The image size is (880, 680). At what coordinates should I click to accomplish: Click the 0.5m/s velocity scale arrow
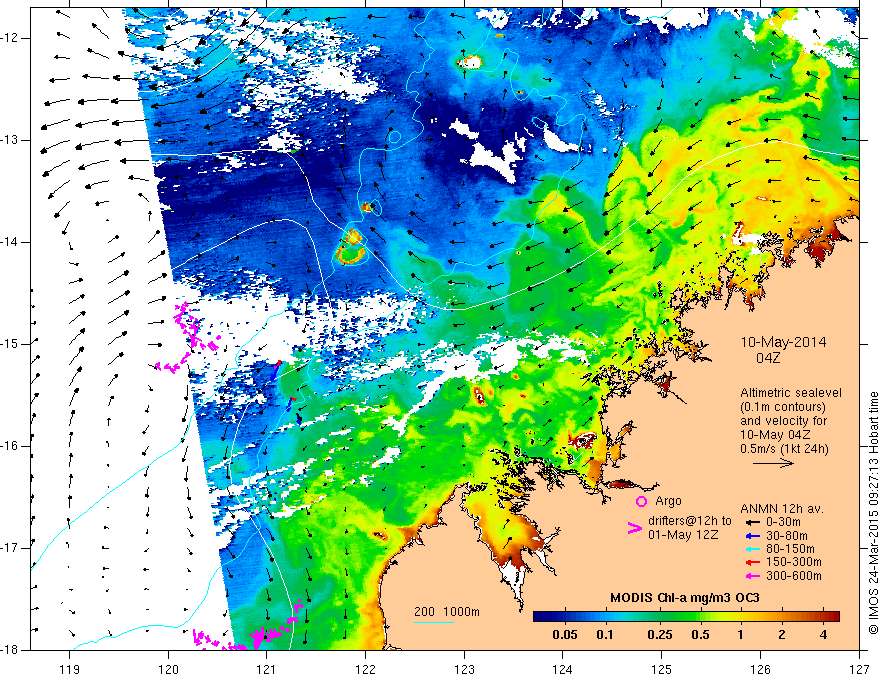coord(773,463)
